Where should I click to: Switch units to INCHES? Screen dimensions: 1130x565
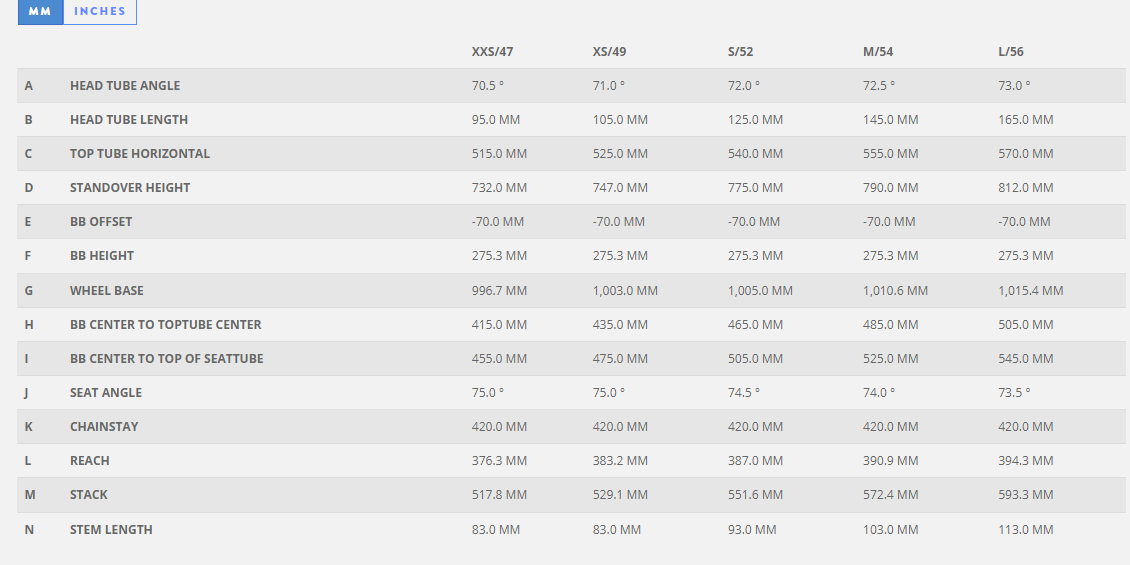pyautogui.click(x=100, y=12)
